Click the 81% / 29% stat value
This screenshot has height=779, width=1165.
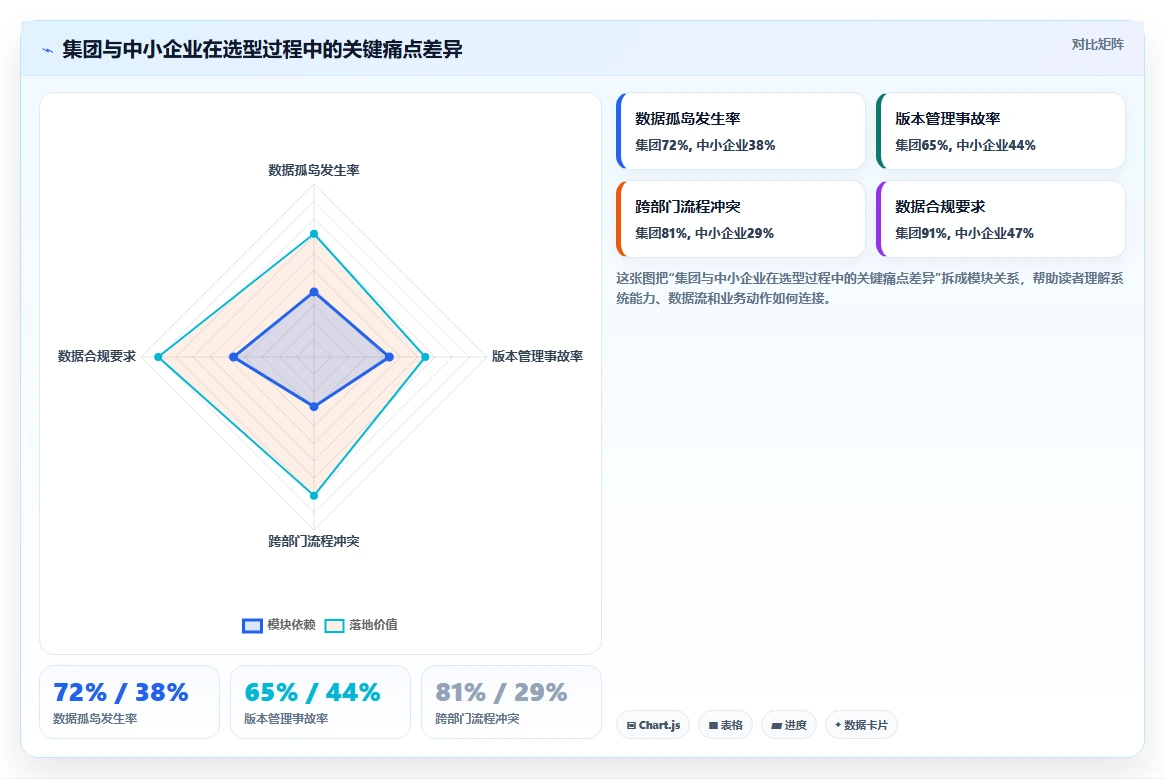pyautogui.click(x=502, y=693)
